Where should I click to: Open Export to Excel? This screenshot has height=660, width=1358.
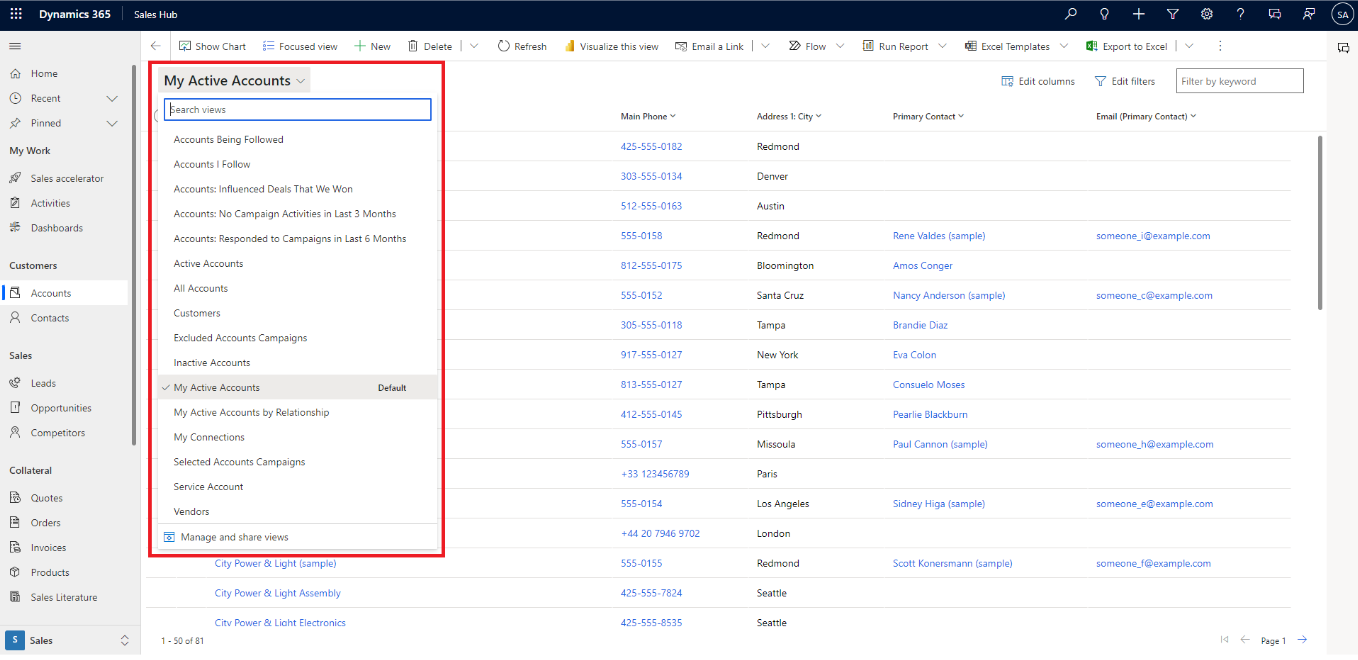click(x=1126, y=46)
